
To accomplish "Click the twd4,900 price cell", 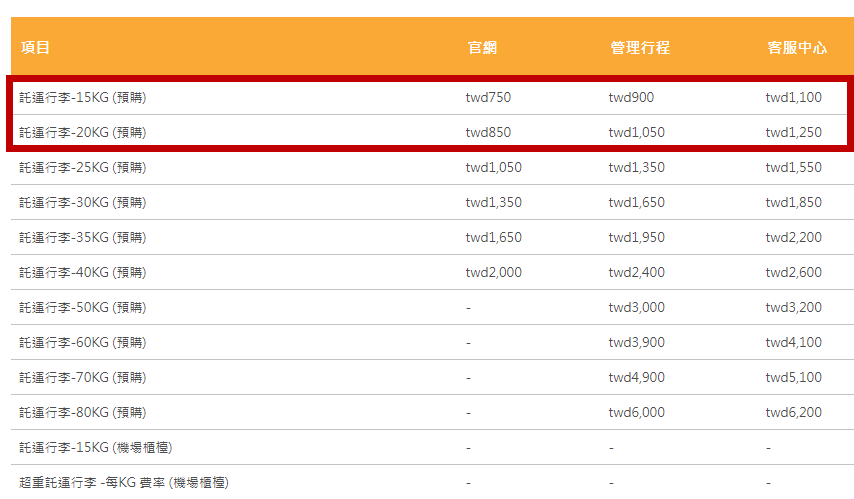I will click(637, 378).
